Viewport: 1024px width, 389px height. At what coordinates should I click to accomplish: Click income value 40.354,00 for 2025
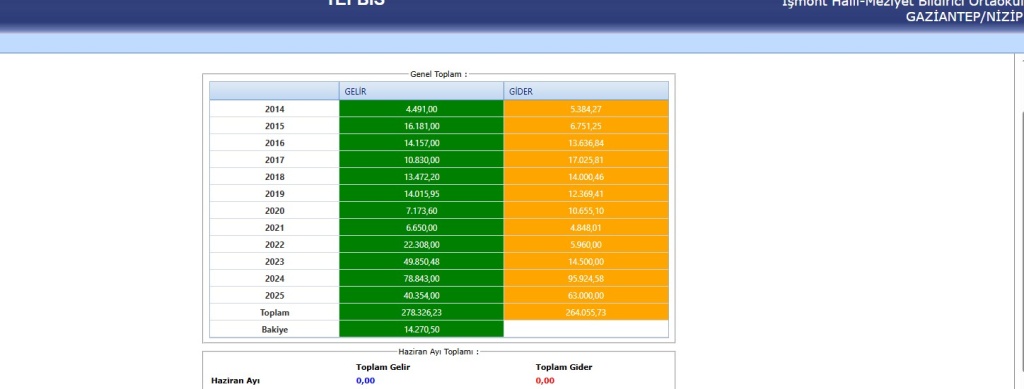(421, 296)
